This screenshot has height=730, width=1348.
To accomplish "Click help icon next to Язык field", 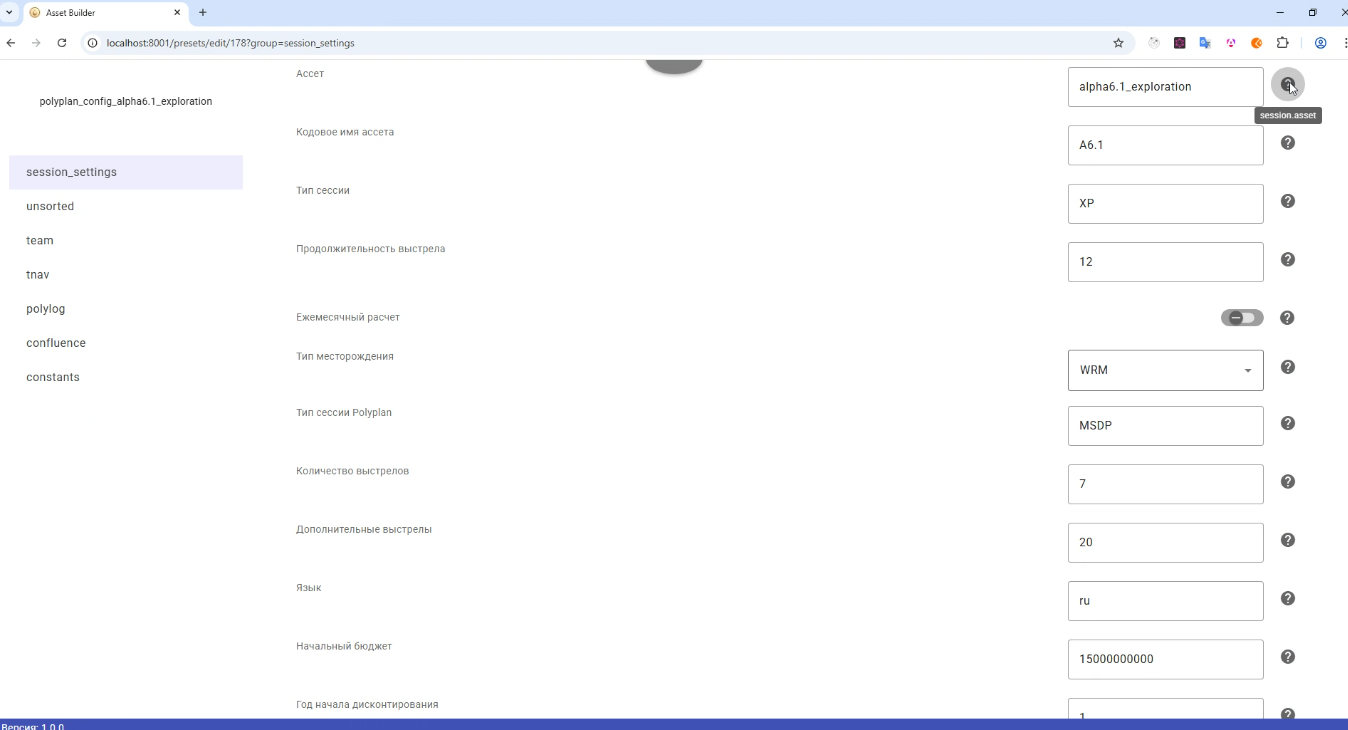I will pos(1288,599).
